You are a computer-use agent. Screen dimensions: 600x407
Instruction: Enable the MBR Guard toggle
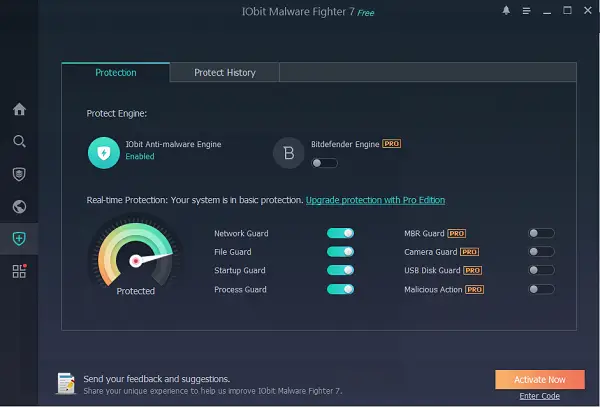click(541, 233)
